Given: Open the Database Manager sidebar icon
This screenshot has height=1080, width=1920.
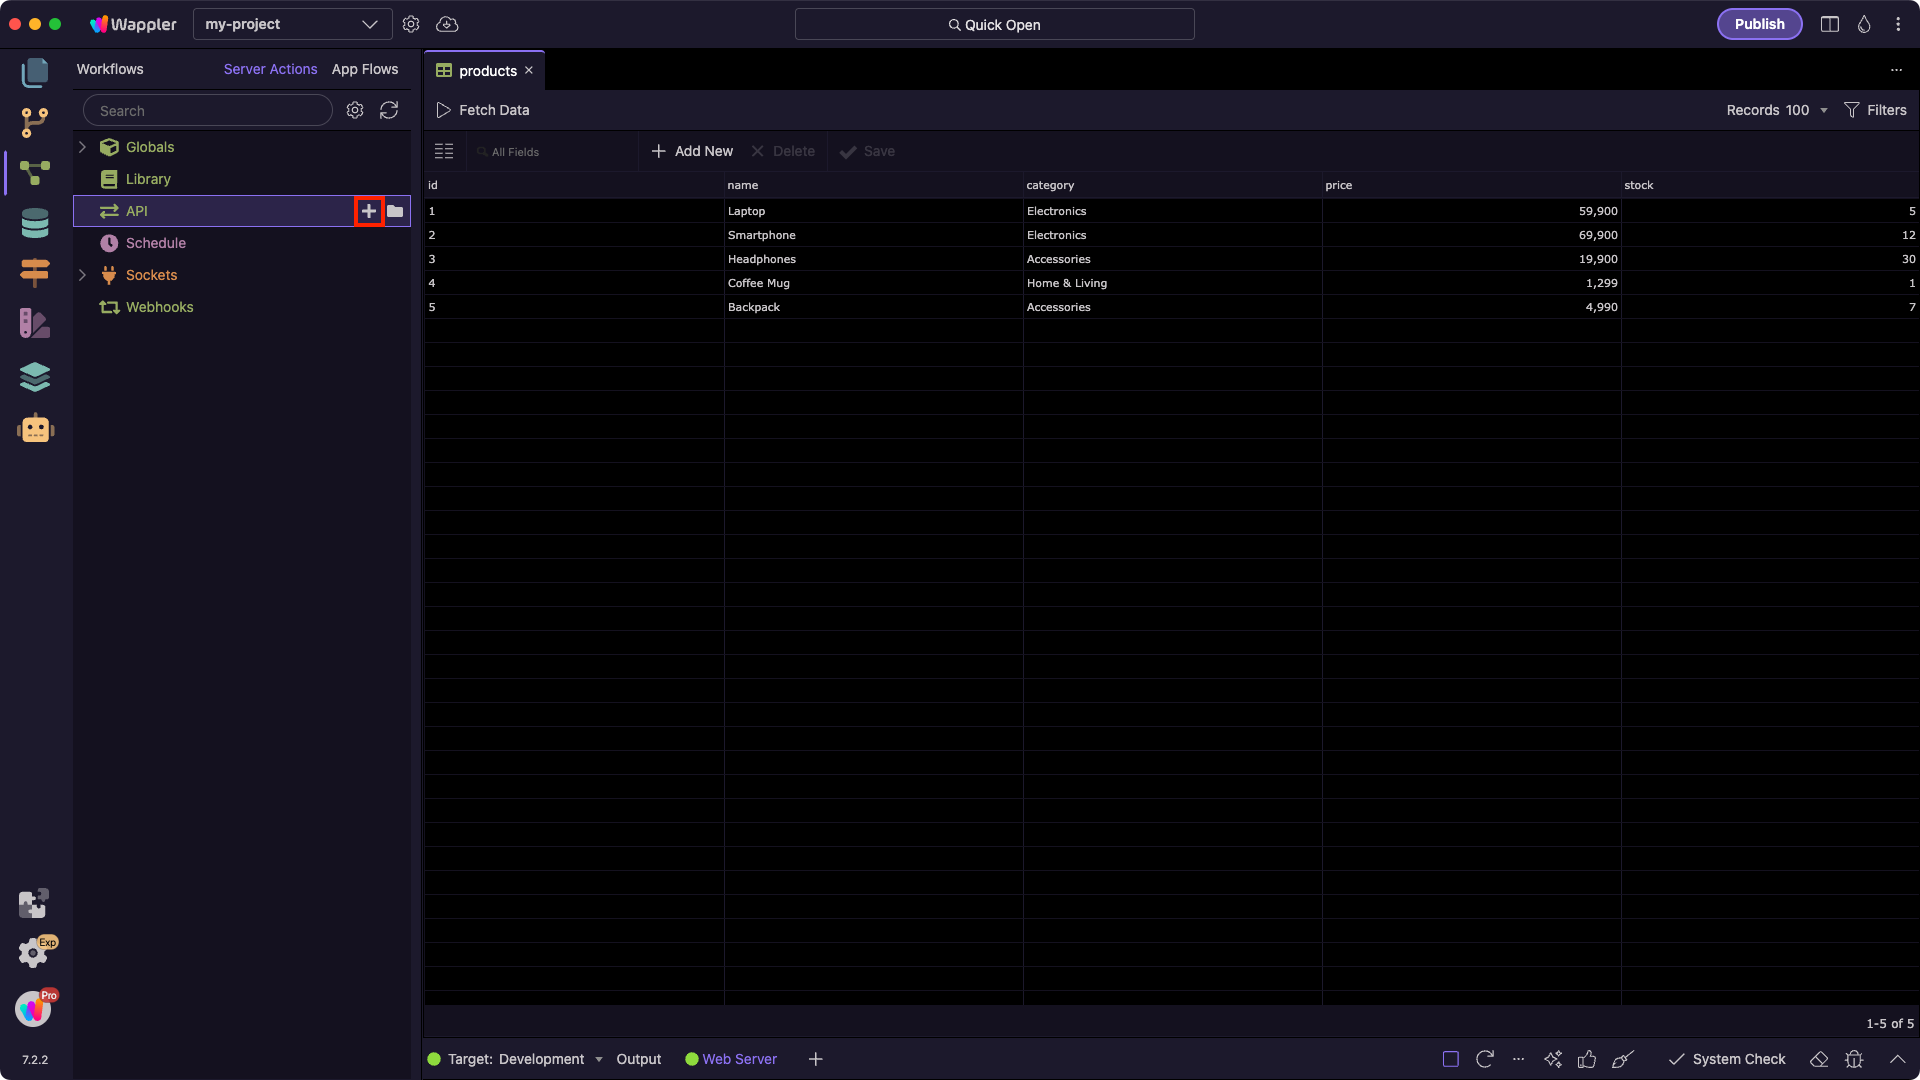Looking at the screenshot, I should [35, 223].
